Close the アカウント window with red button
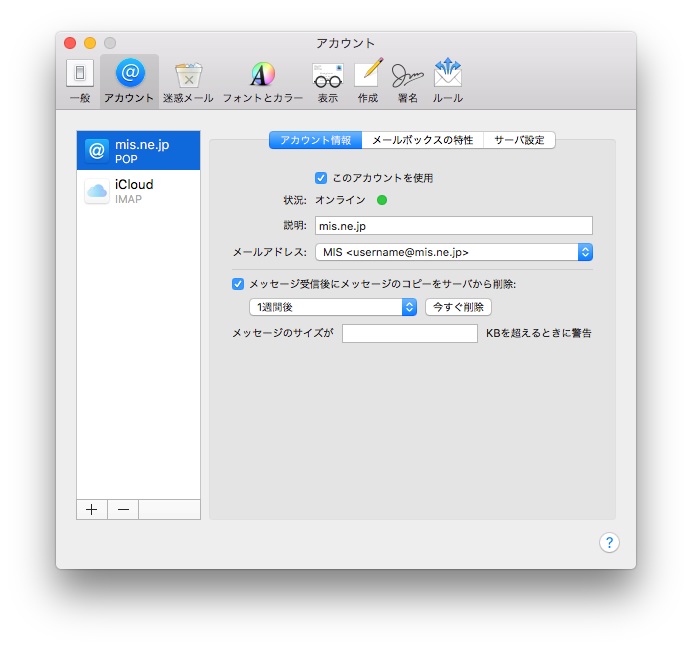Image resolution: width=692 pixels, height=649 pixels. point(70,43)
